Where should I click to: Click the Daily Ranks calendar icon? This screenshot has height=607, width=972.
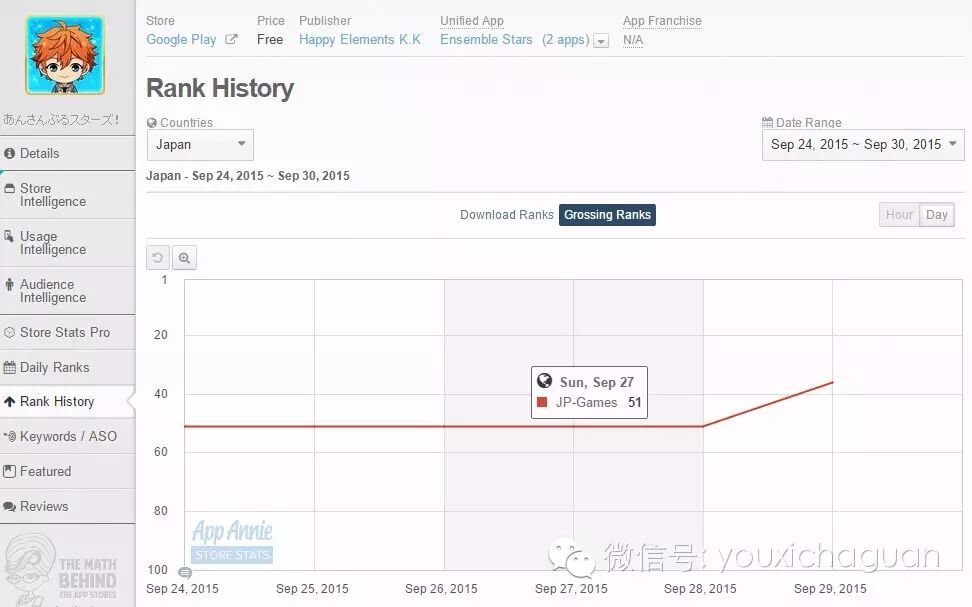pos(9,367)
